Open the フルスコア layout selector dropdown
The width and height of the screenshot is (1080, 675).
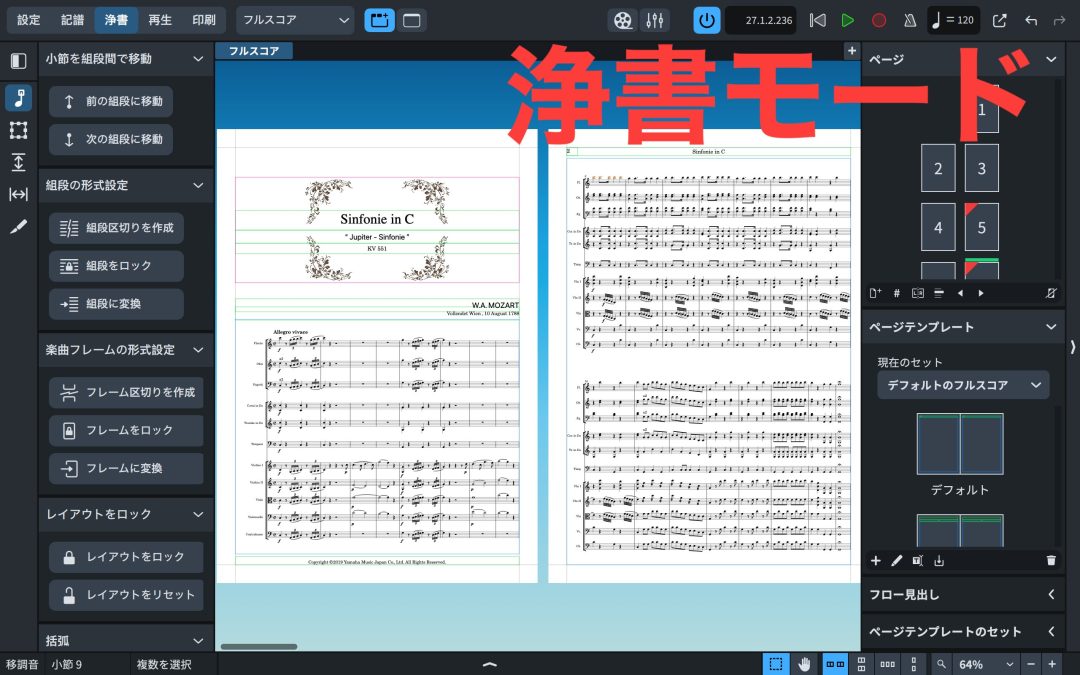tap(295, 21)
